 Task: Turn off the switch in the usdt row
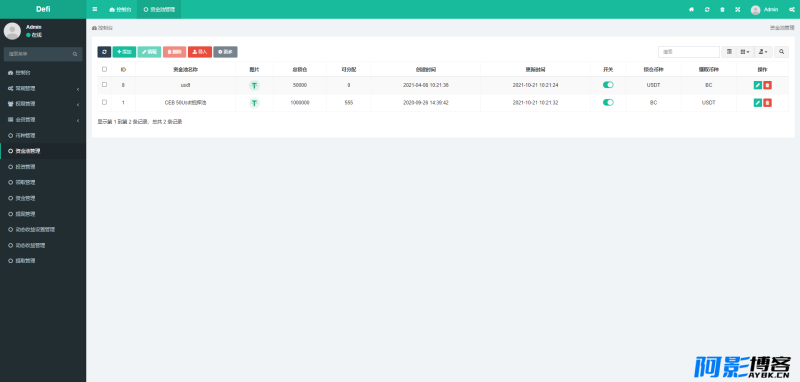click(608, 85)
